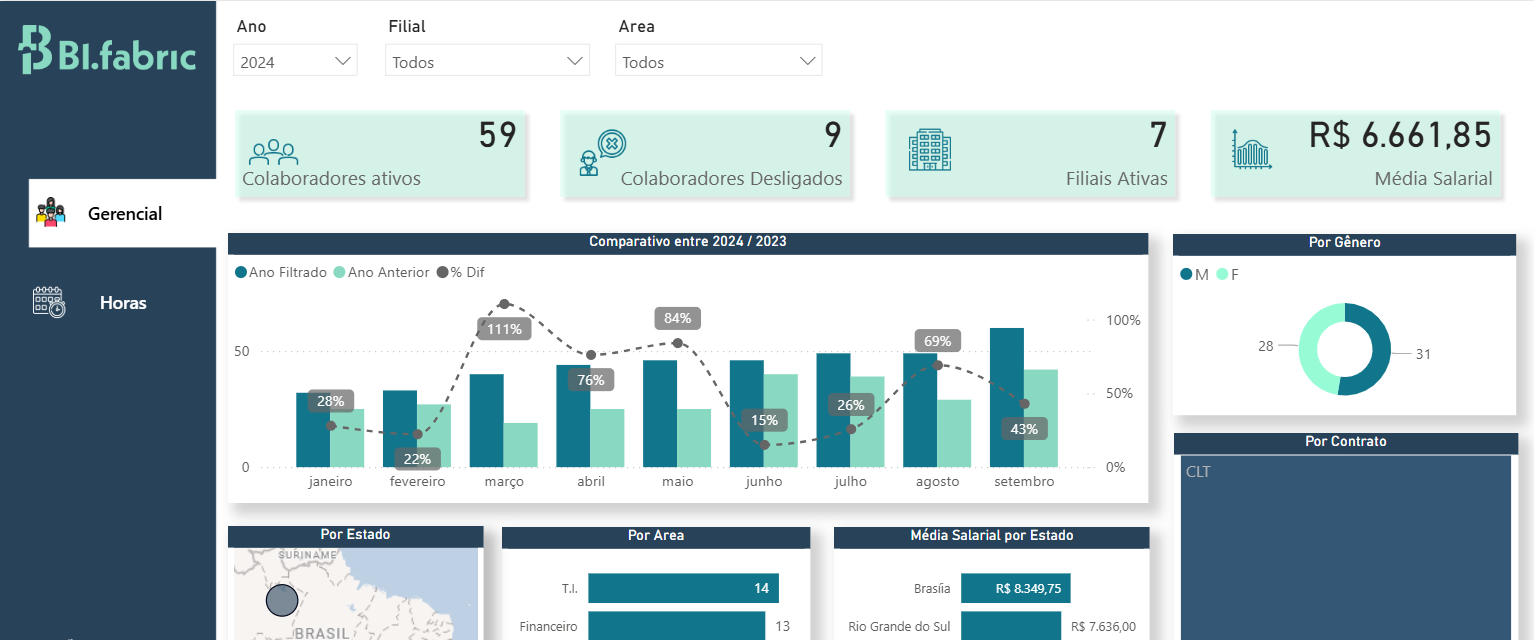Toggle the Ano Filtrado legend item
Viewport: 1534px width, 640px height.
(281, 272)
